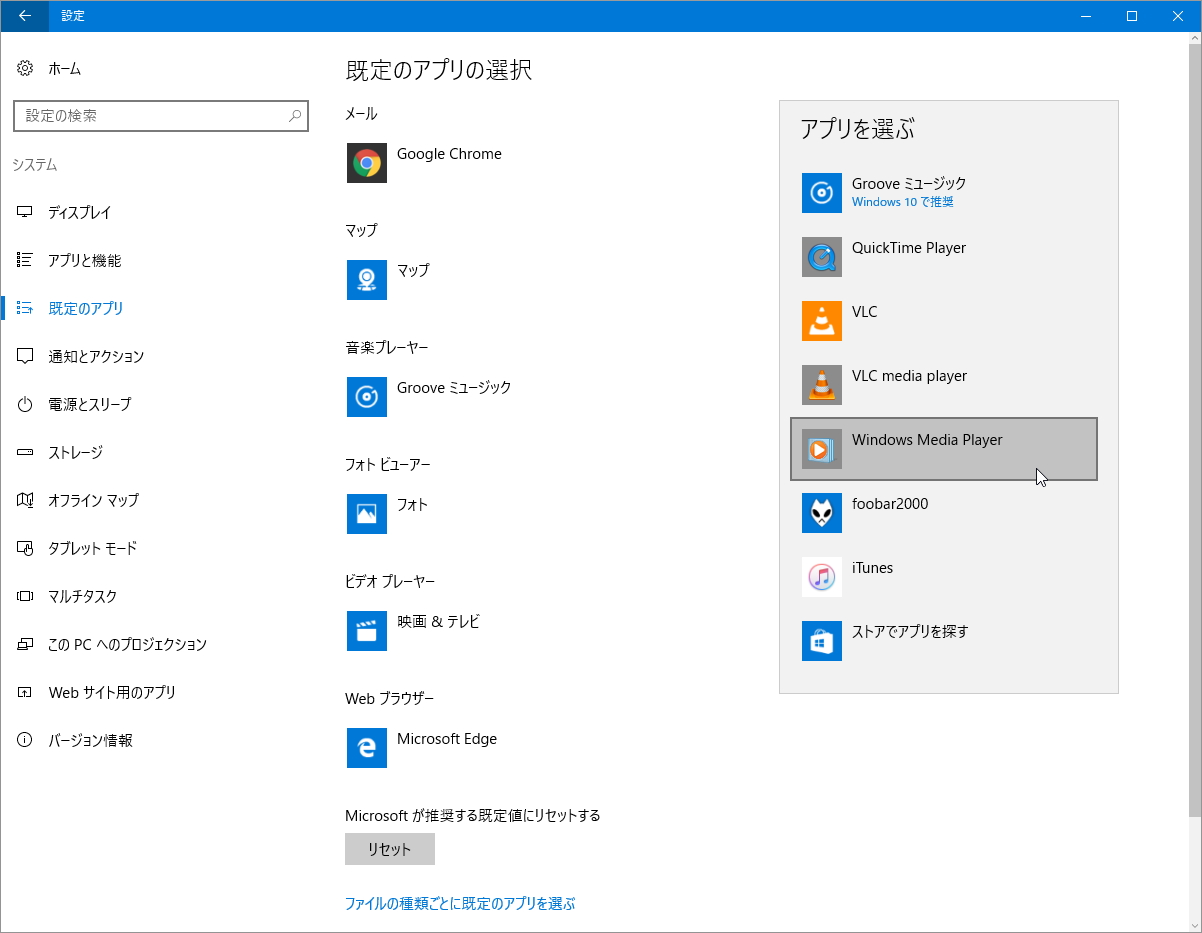Click the QuickTime Player icon
1202x933 pixels.
click(x=822, y=257)
